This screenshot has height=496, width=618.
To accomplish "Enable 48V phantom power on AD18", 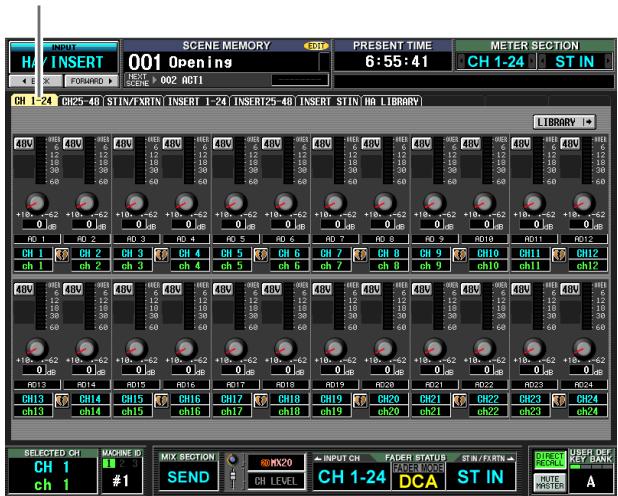I will tap(272, 289).
